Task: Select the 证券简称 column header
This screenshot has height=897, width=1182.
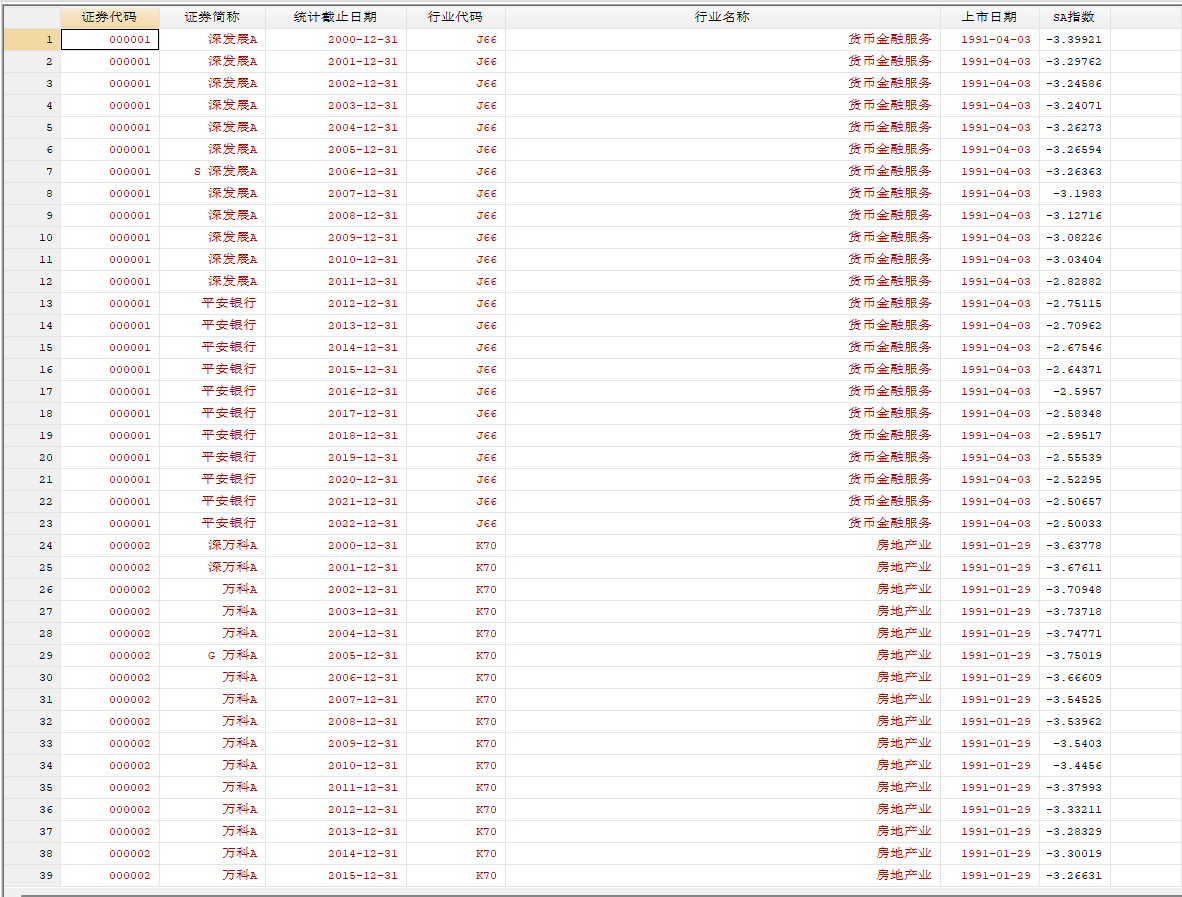Action: click(x=212, y=17)
